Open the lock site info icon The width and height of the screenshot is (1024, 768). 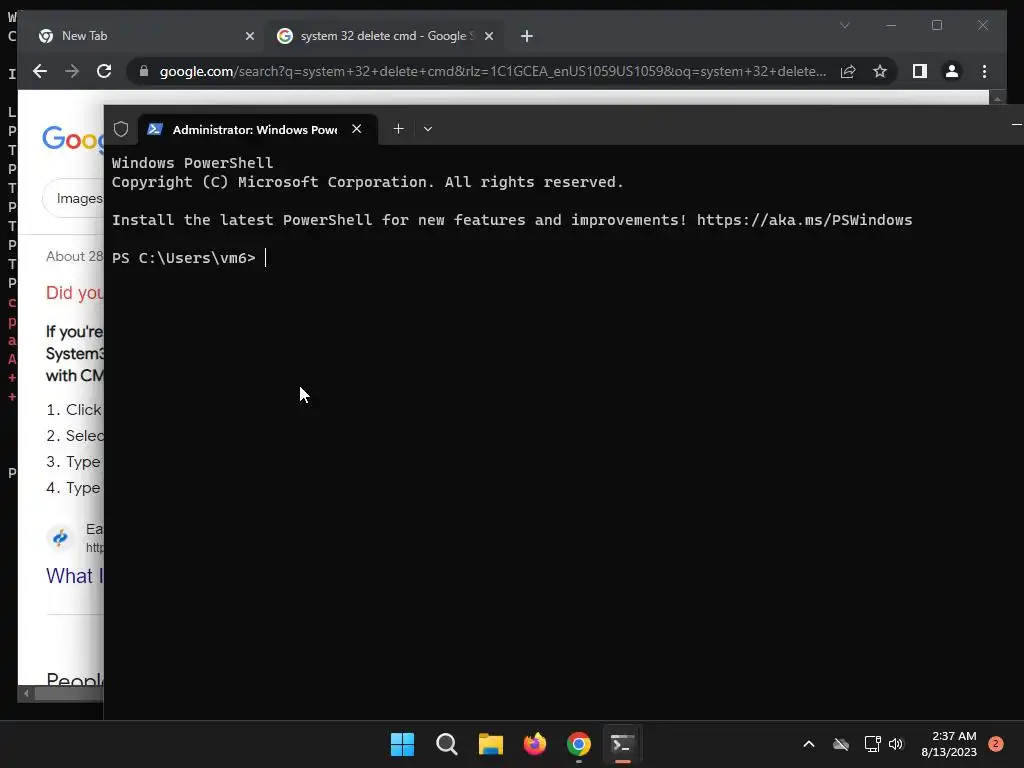(144, 71)
